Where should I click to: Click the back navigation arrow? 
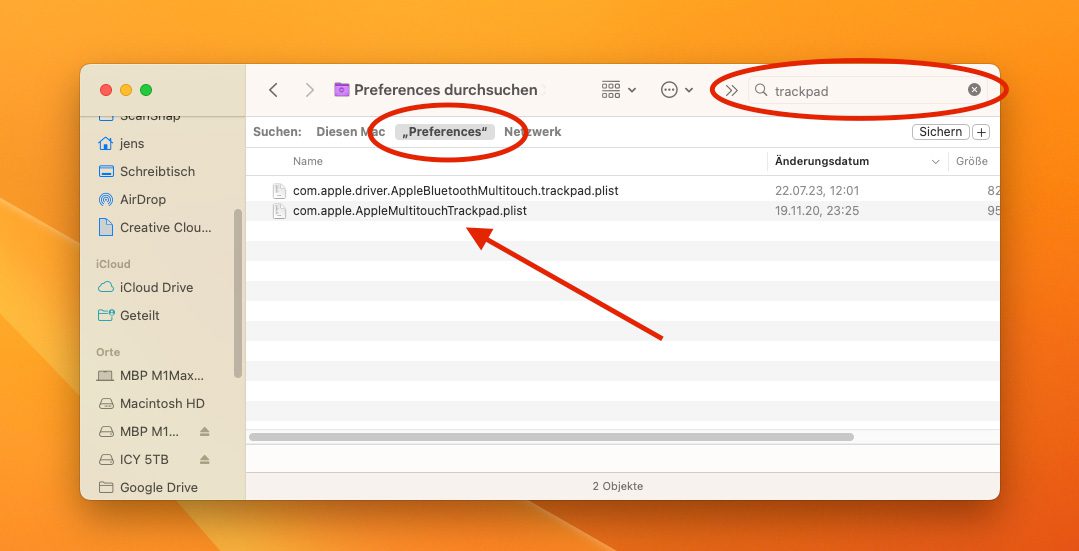tap(273, 90)
